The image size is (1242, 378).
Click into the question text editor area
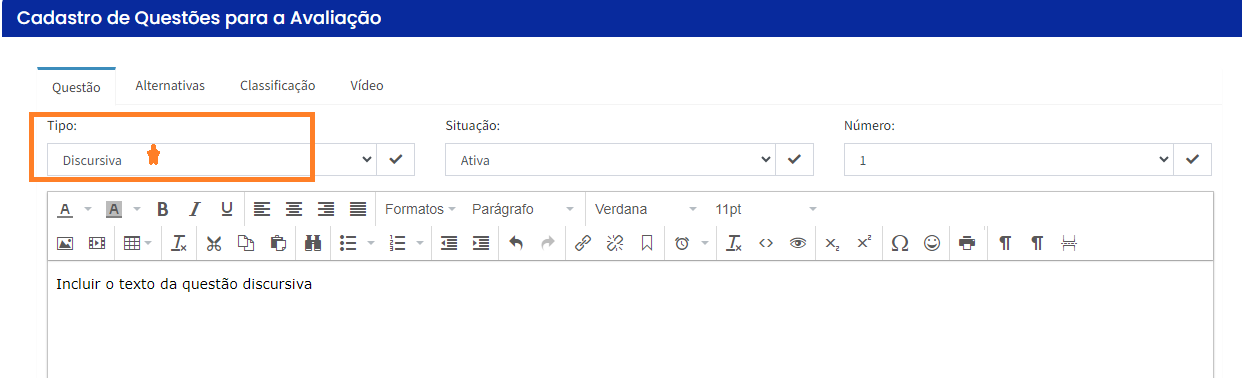click(x=630, y=320)
